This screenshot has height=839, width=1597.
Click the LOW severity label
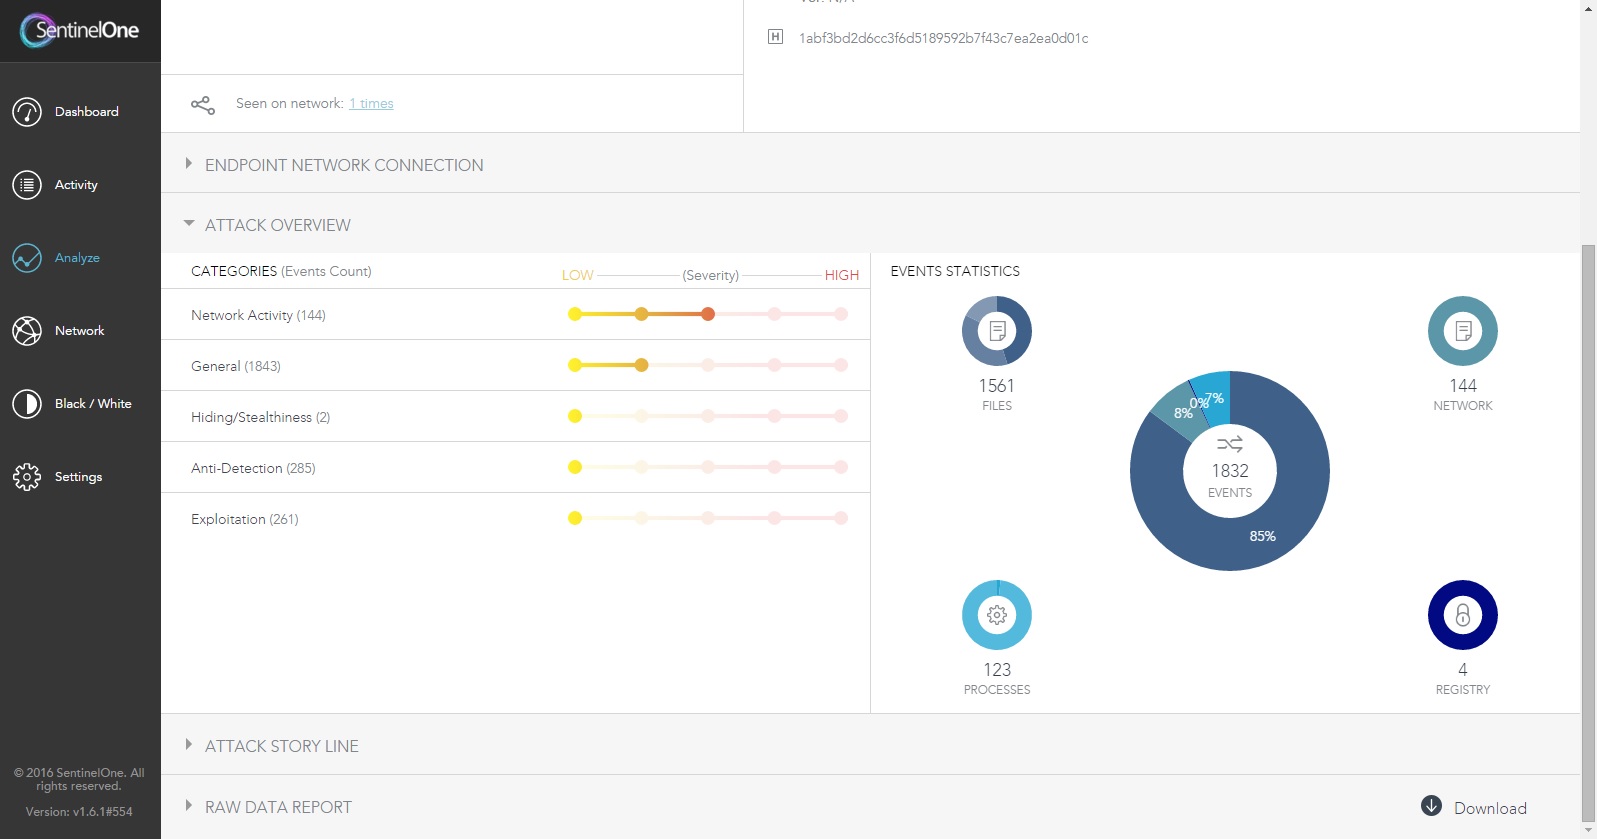click(x=577, y=275)
